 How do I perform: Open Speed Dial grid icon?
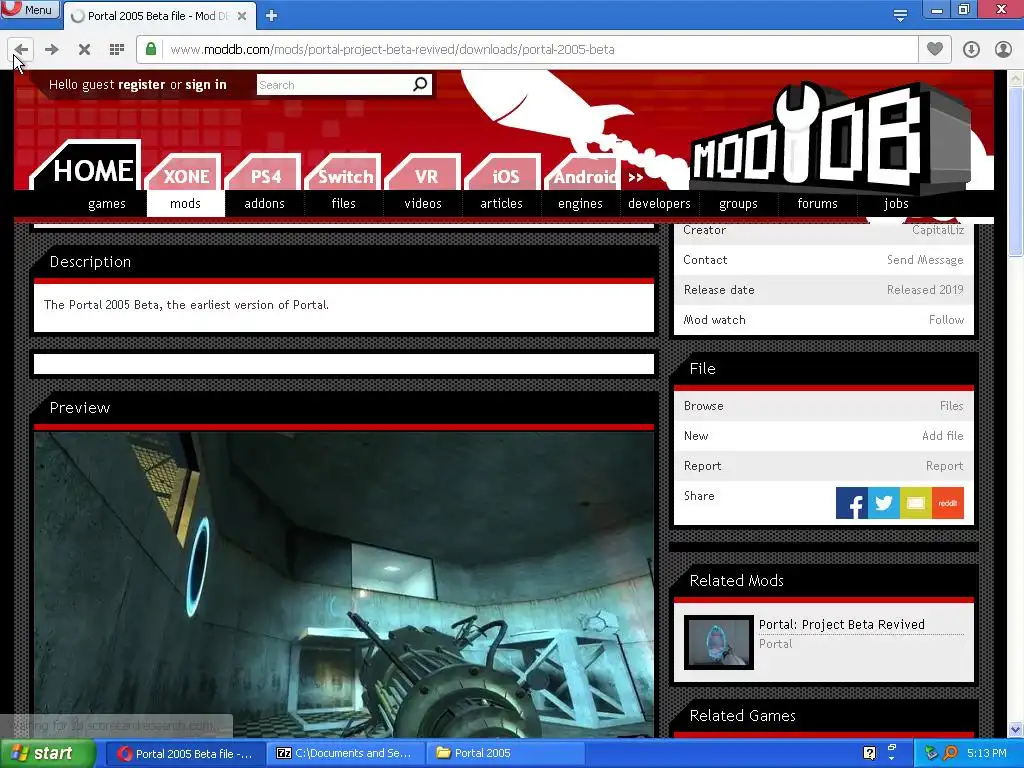[117, 50]
